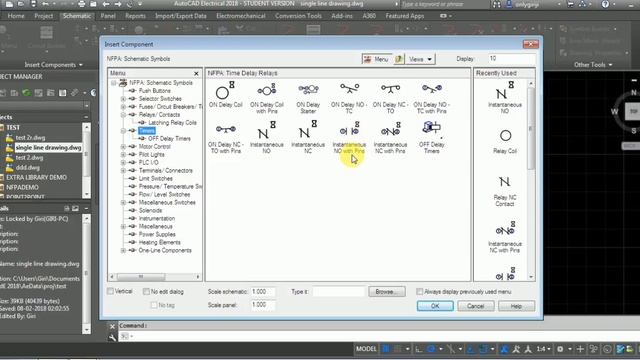The image size is (640, 360).
Task: Open the Featured Apps ribbon tab
Action: (x=404, y=16)
